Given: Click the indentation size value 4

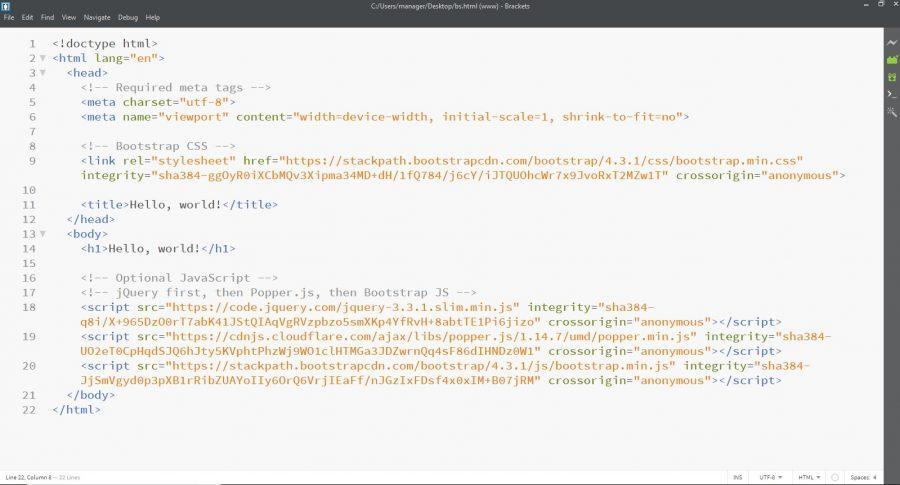Looking at the screenshot, I should pyautogui.click(x=875, y=478).
